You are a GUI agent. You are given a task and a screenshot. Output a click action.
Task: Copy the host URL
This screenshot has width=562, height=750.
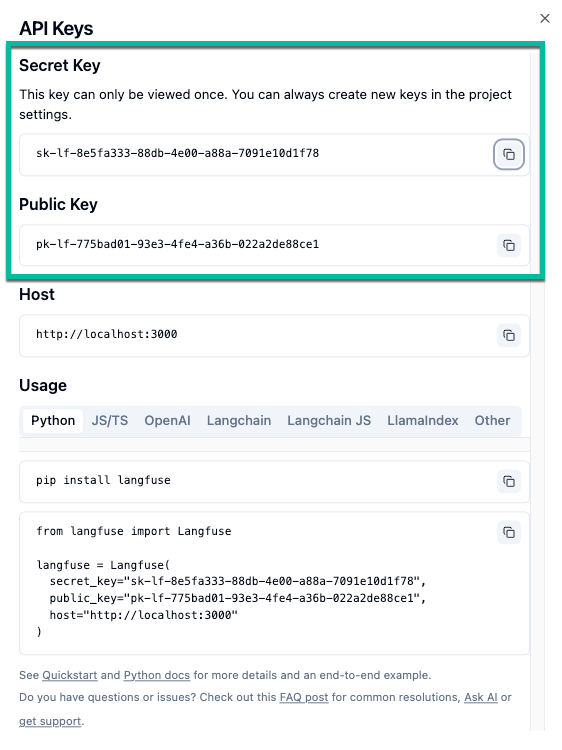click(508, 335)
